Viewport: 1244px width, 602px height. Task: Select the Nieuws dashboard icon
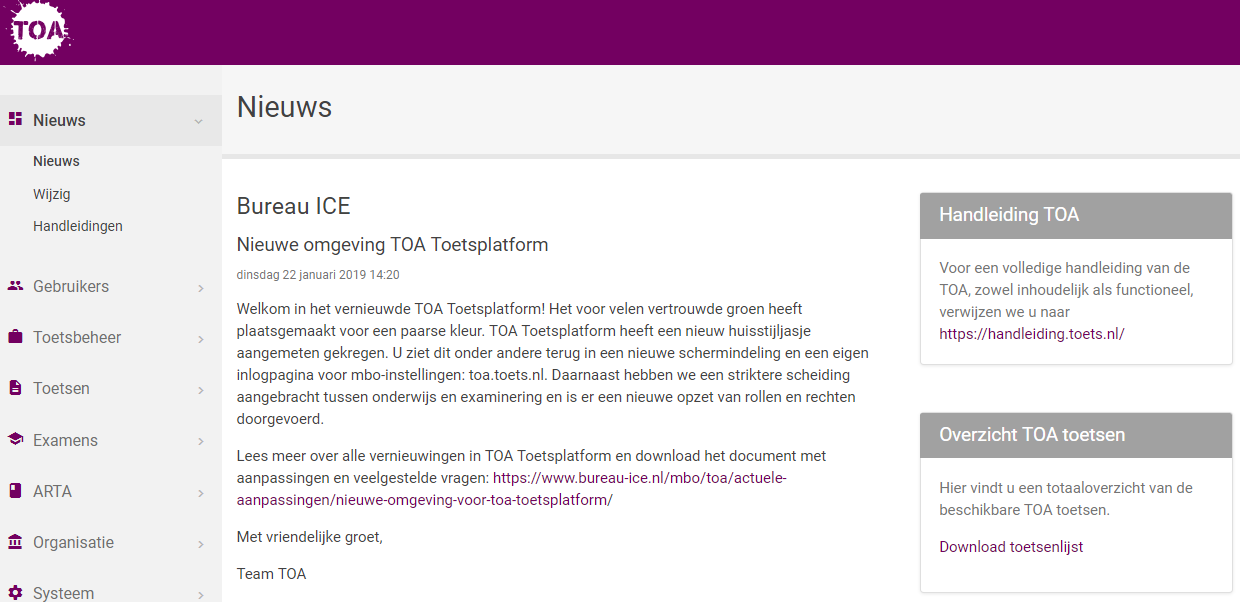pyautogui.click(x=14, y=119)
